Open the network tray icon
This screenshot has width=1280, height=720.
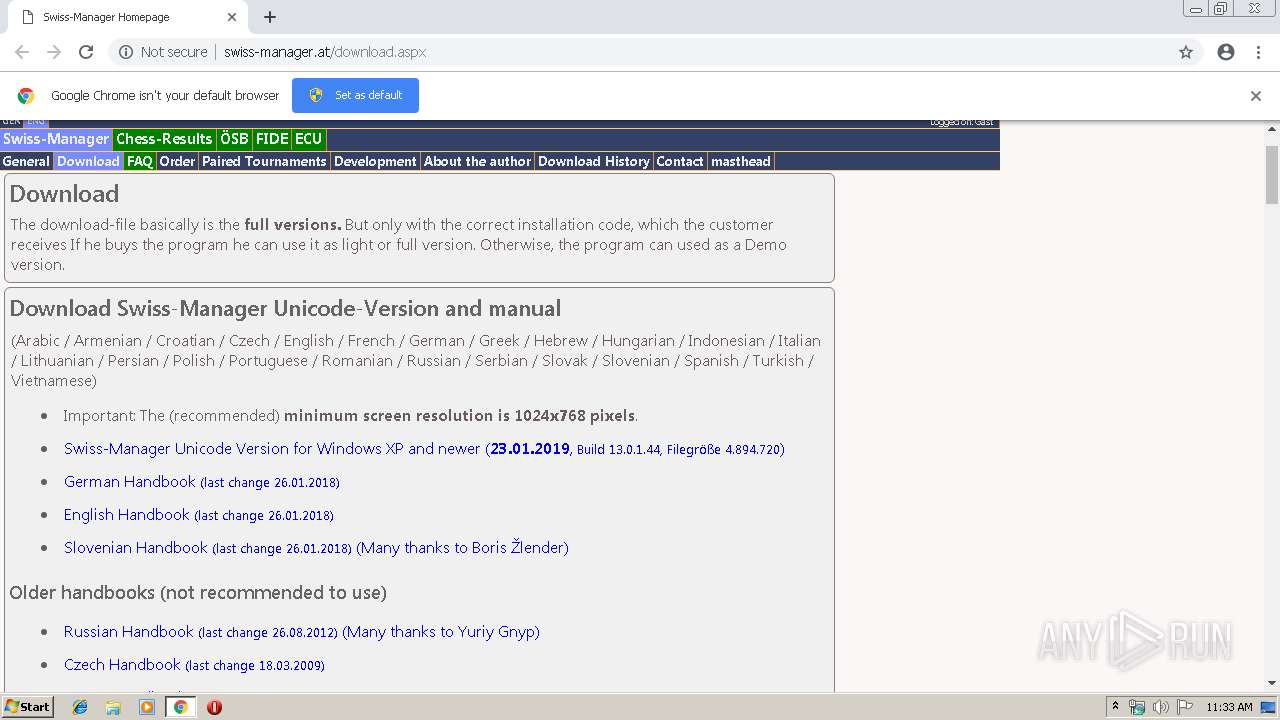pos(1137,707)
